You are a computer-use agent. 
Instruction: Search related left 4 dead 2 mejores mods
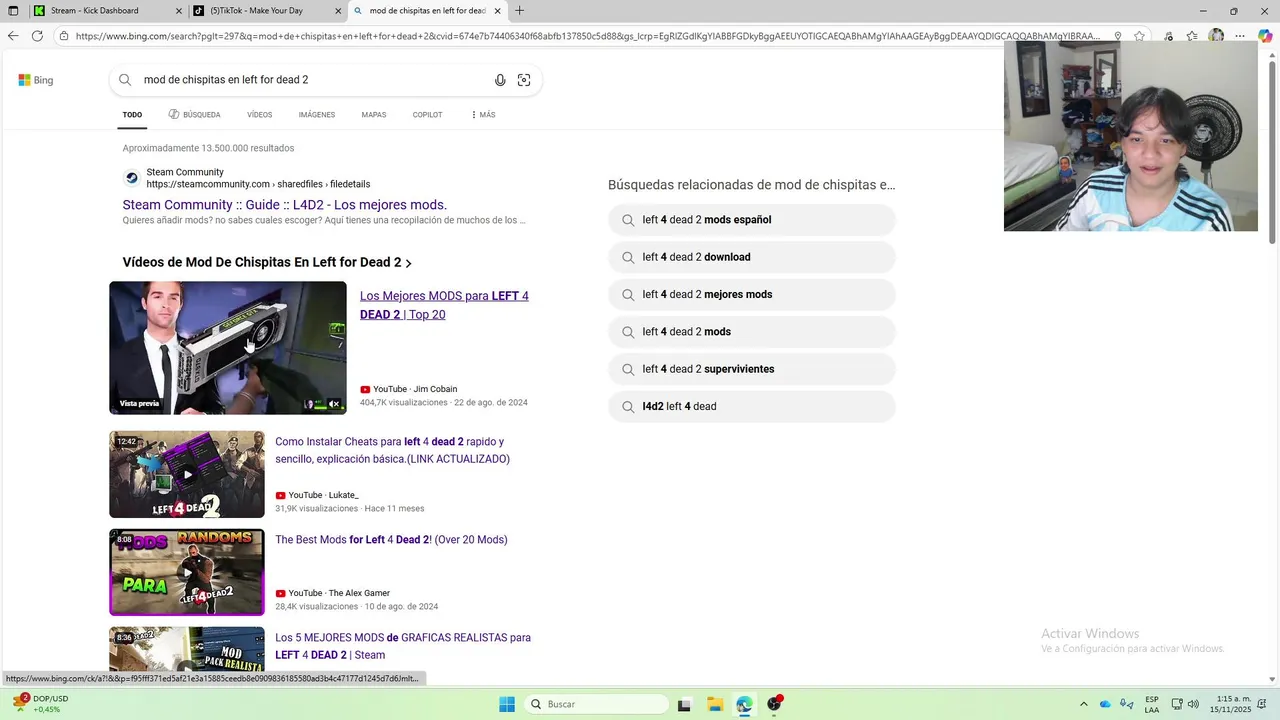click(x=751, y=295)
